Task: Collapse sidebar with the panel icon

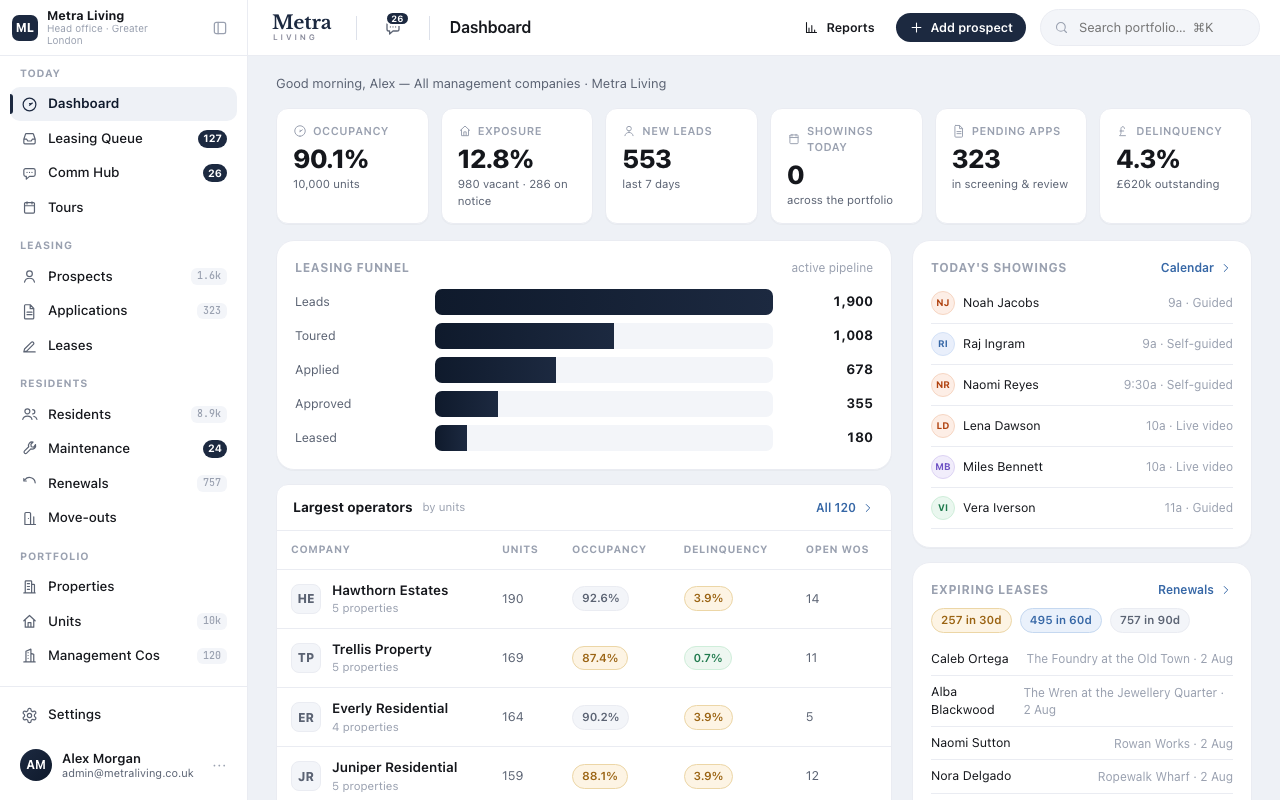Action: click(220, 28)
